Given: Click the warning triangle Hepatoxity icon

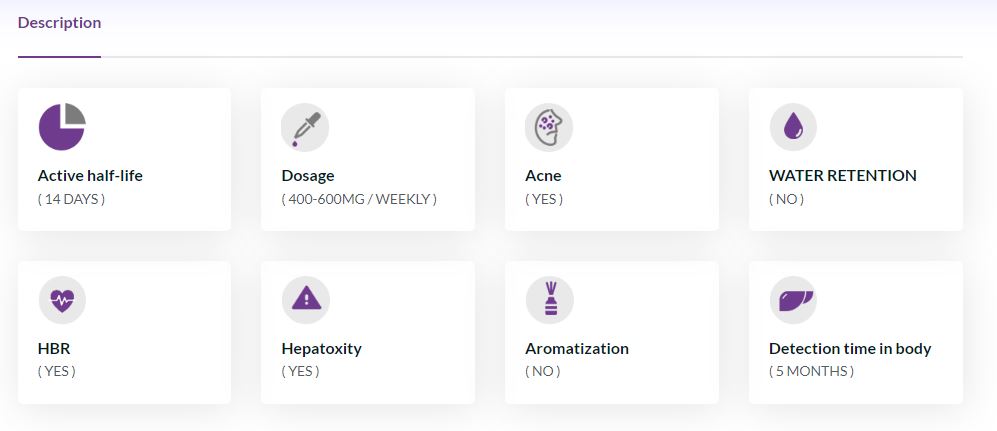Looking at the screenshot, I should tap(306, 300).
